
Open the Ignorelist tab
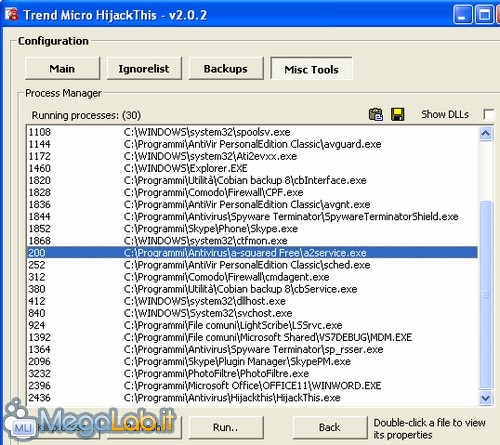click(144, 68)
